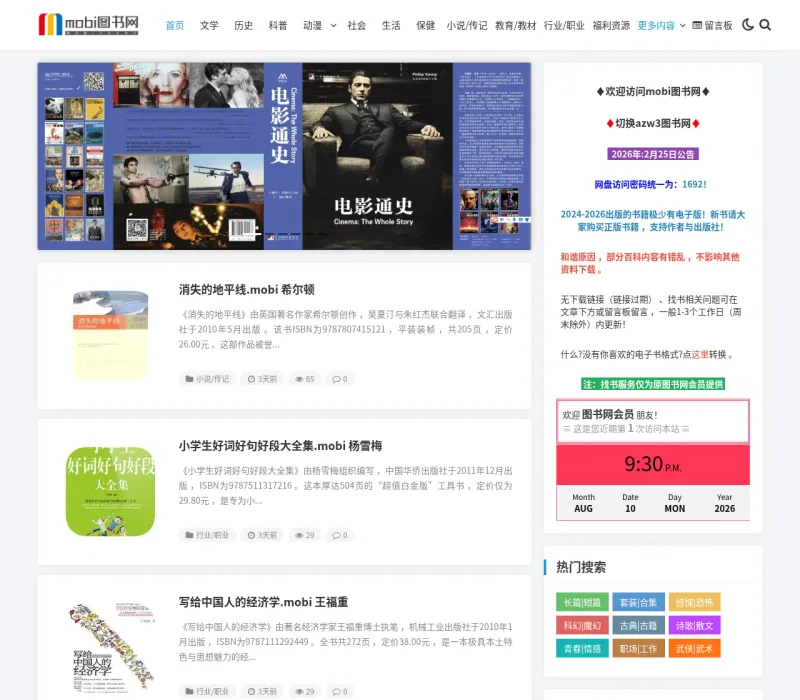Toggle dark mode moon icon
Screen dimensions: 800x700
point(748,24)
